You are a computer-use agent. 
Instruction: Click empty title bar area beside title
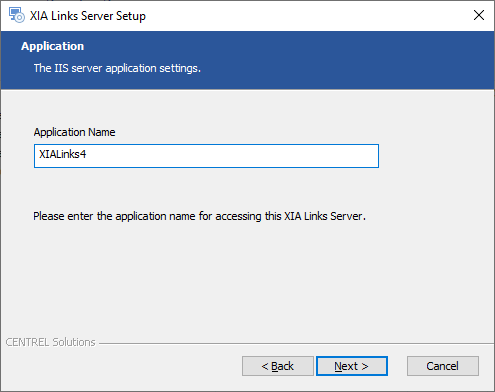point(300,15)
